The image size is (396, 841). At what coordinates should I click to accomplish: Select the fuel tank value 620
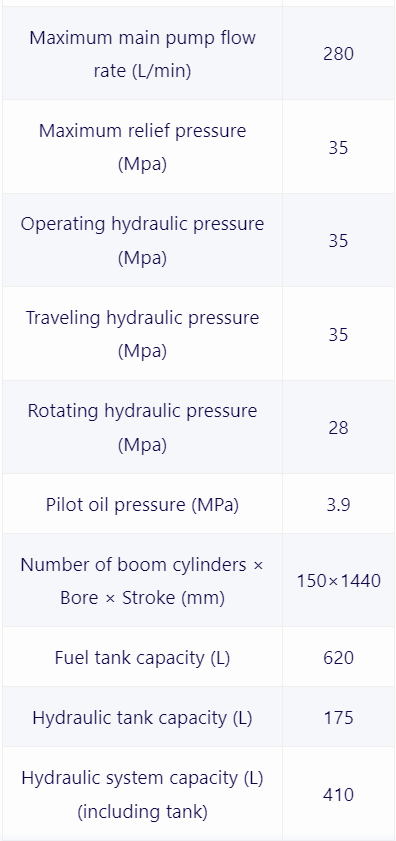pos(339,658)
